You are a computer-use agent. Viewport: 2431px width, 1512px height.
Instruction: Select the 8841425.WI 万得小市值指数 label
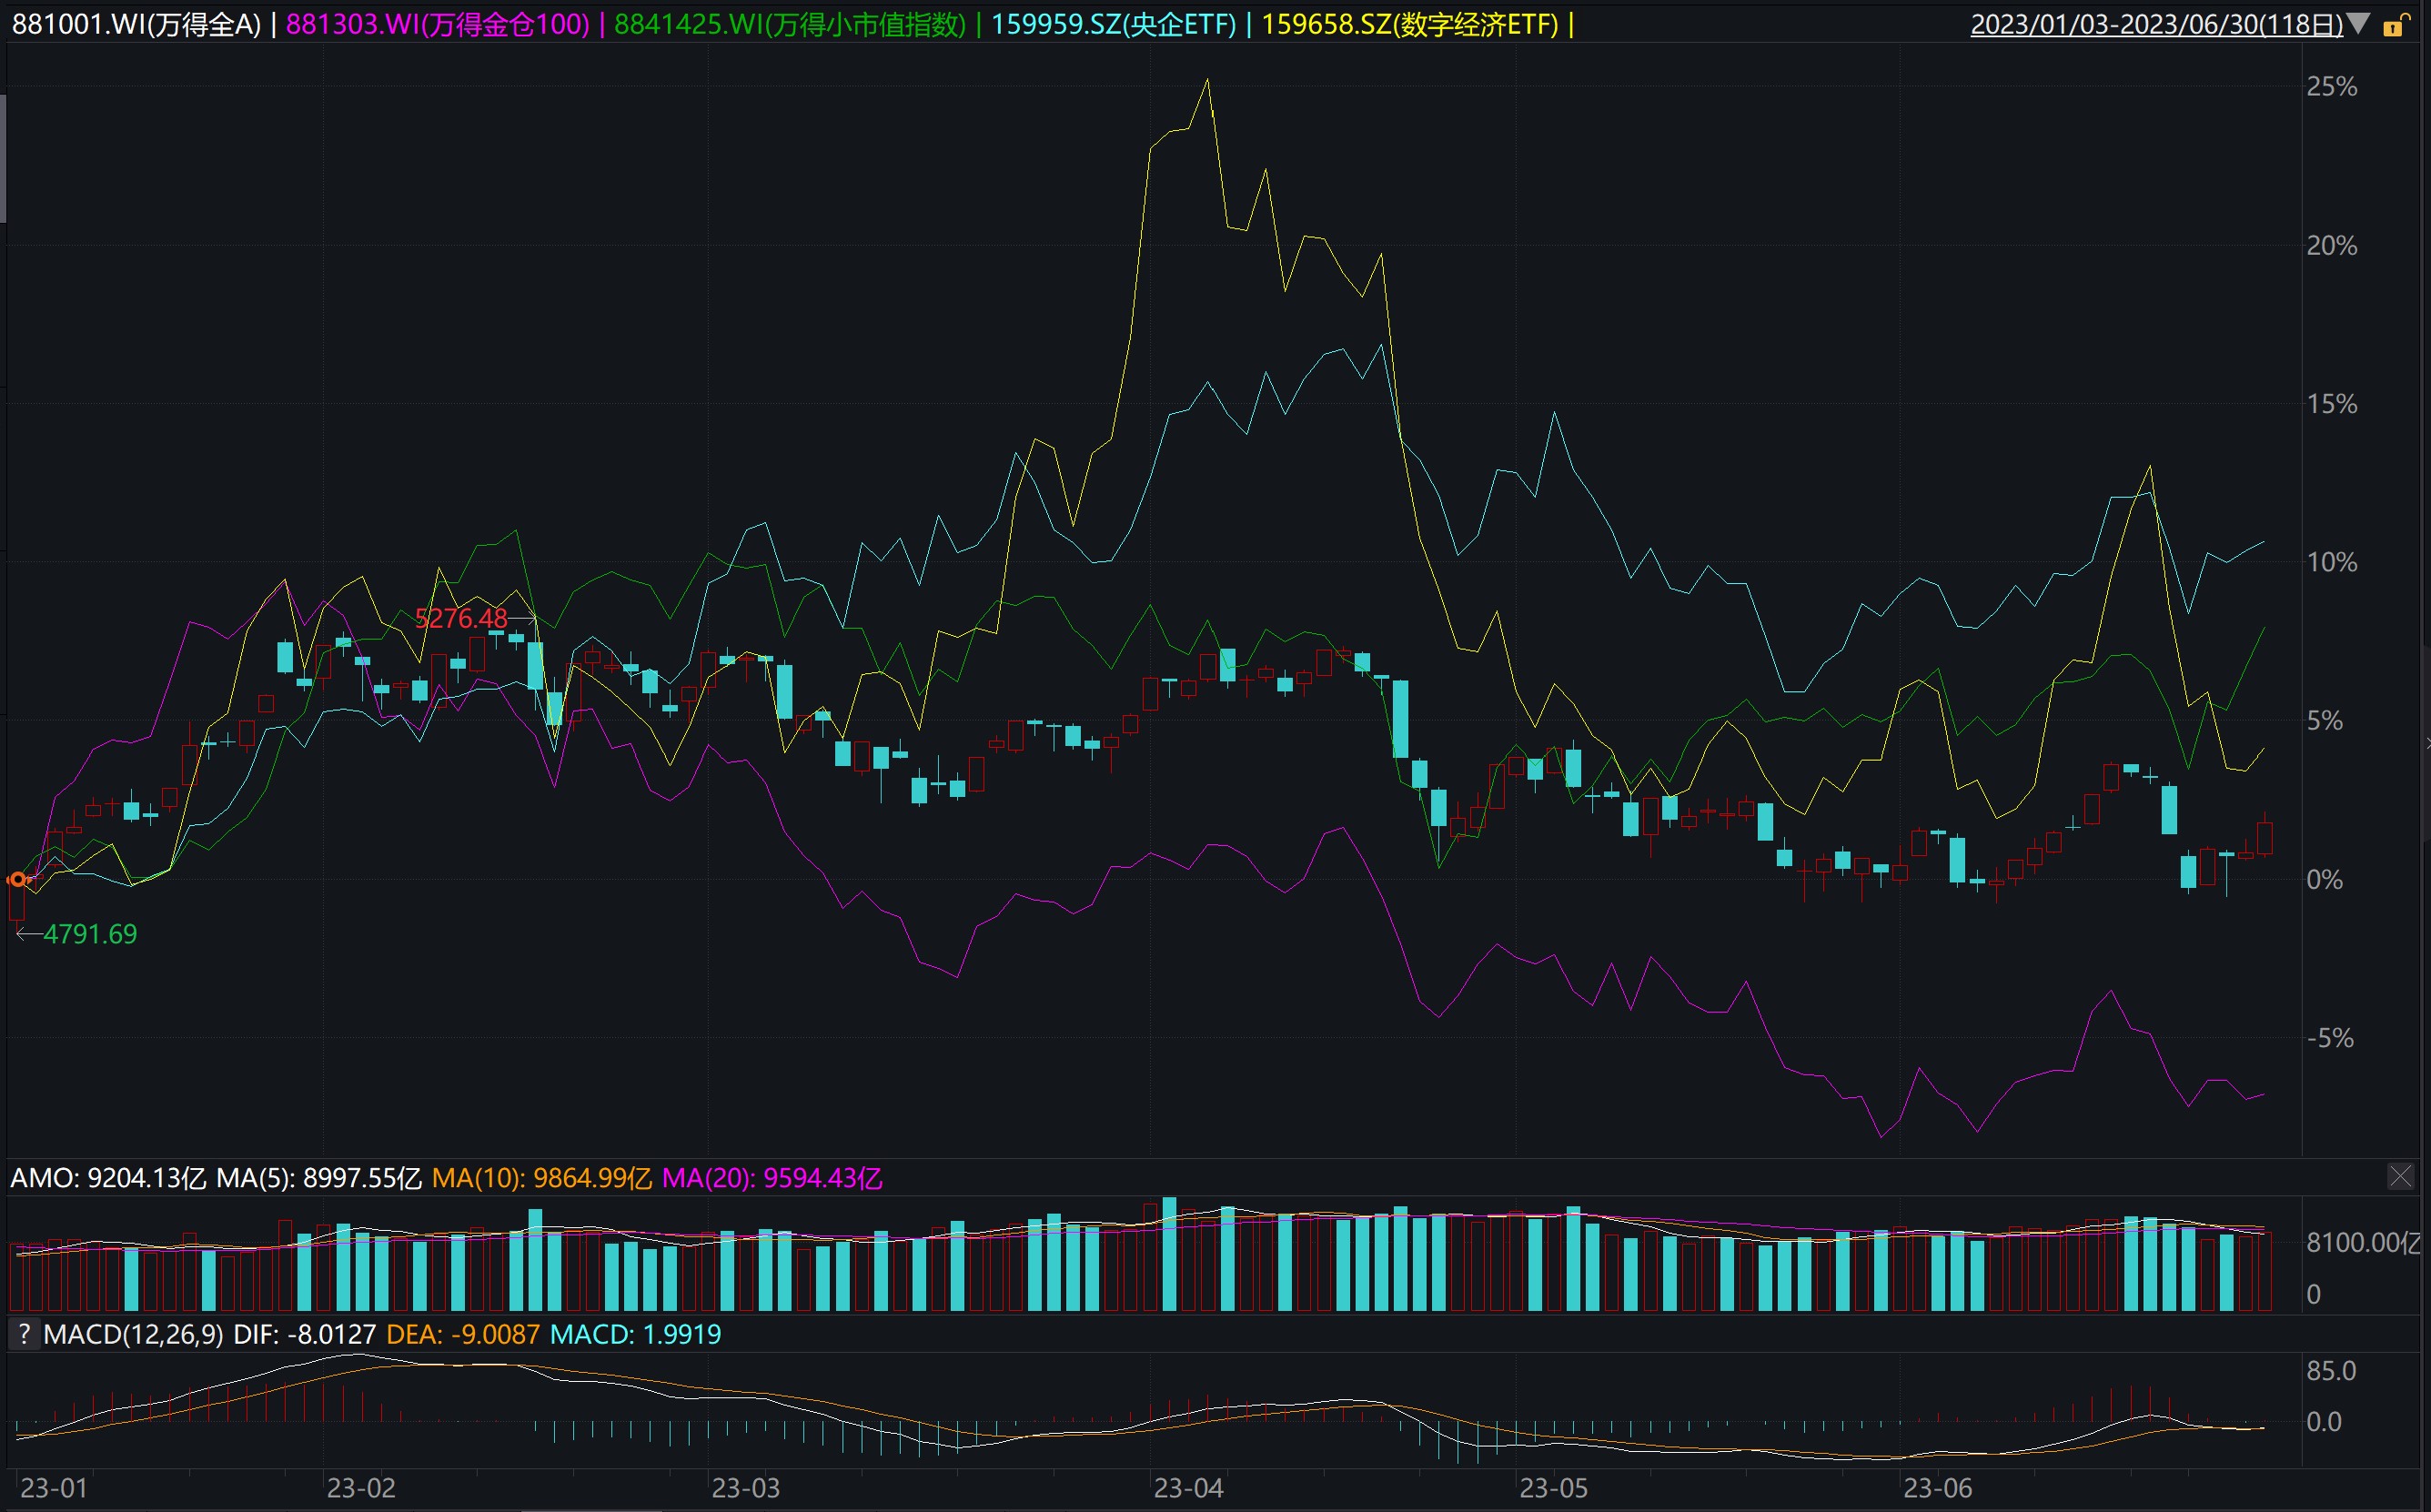point(790,24)
